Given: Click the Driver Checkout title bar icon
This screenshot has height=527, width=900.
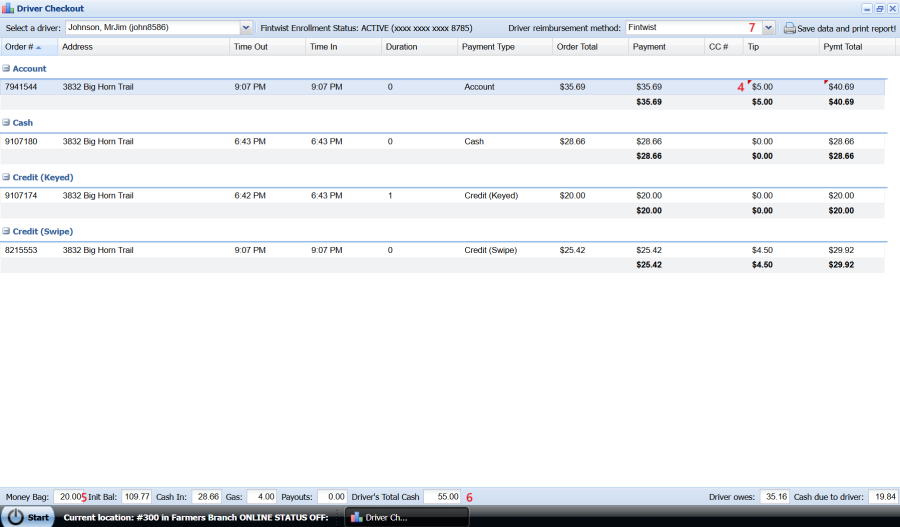Looking at the screenshot, I should (x=8, y=8).
